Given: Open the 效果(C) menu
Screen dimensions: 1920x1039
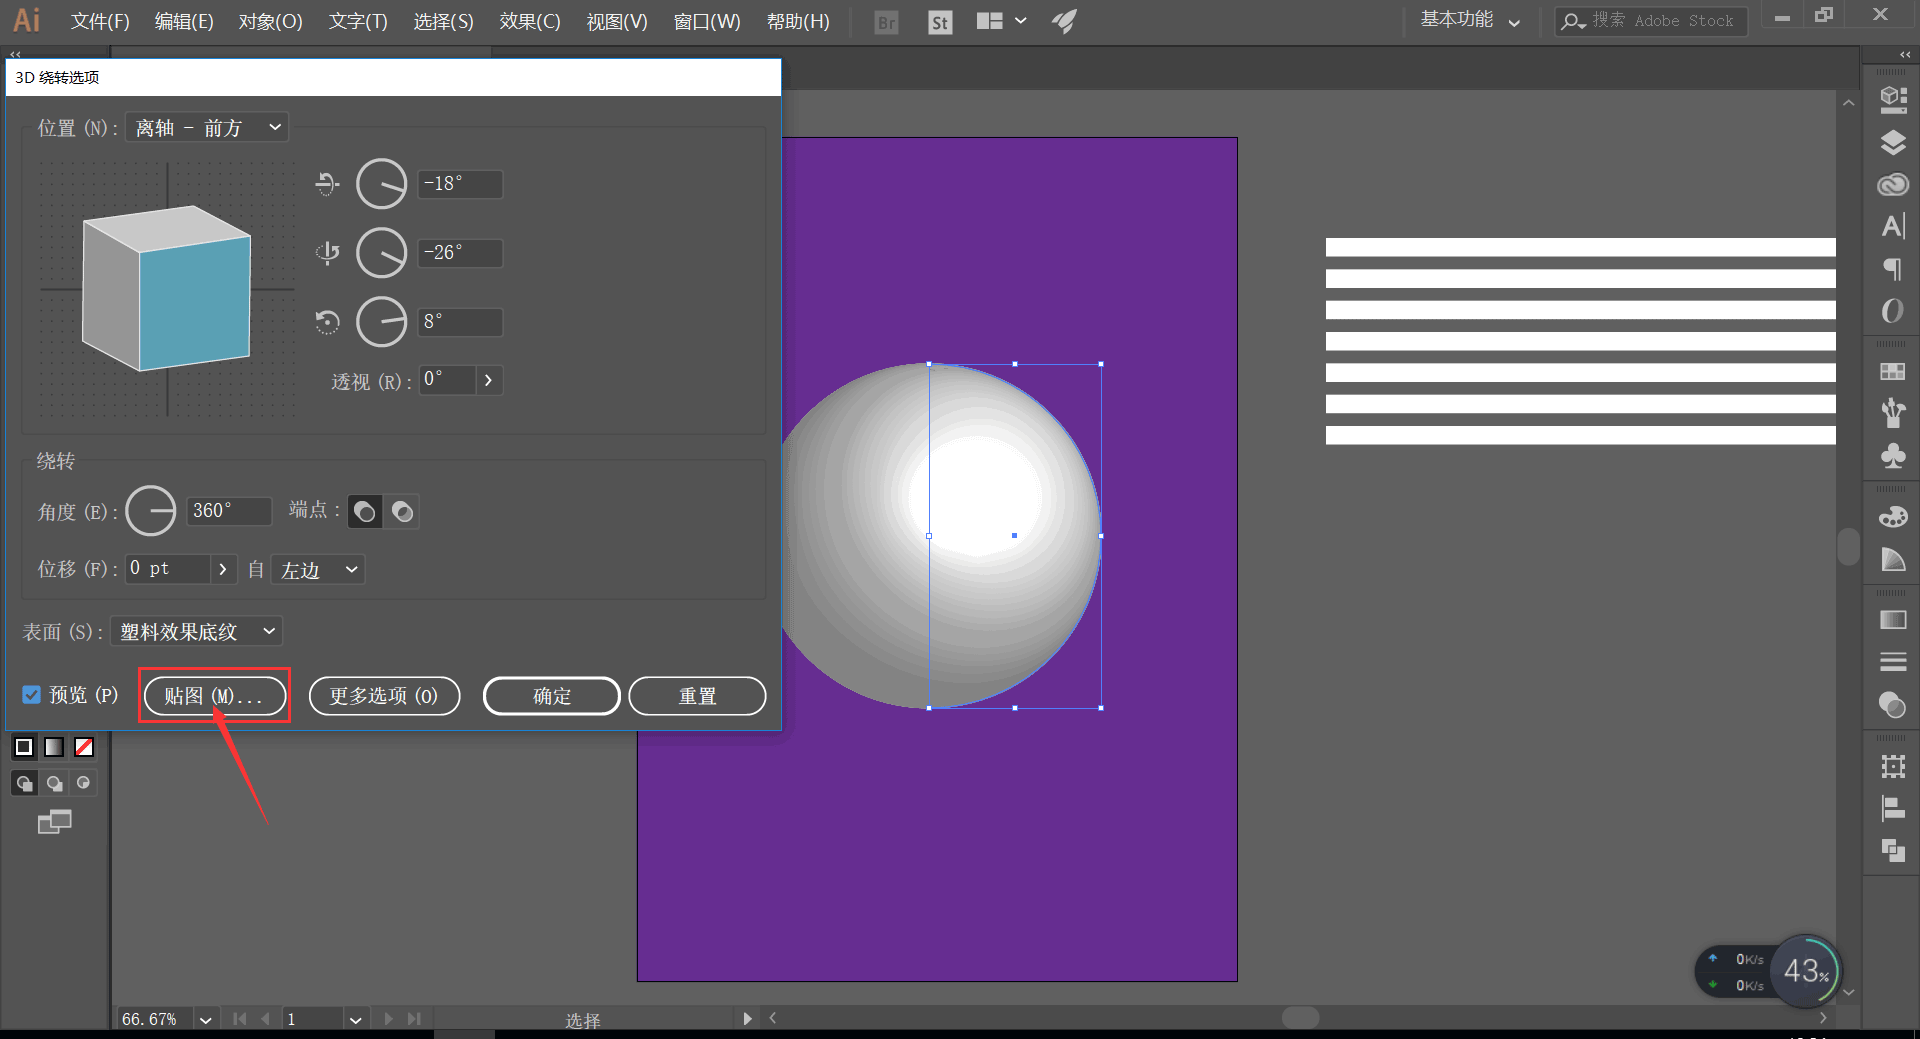Looking at the screenshot, I should click(x=530, y=21).
